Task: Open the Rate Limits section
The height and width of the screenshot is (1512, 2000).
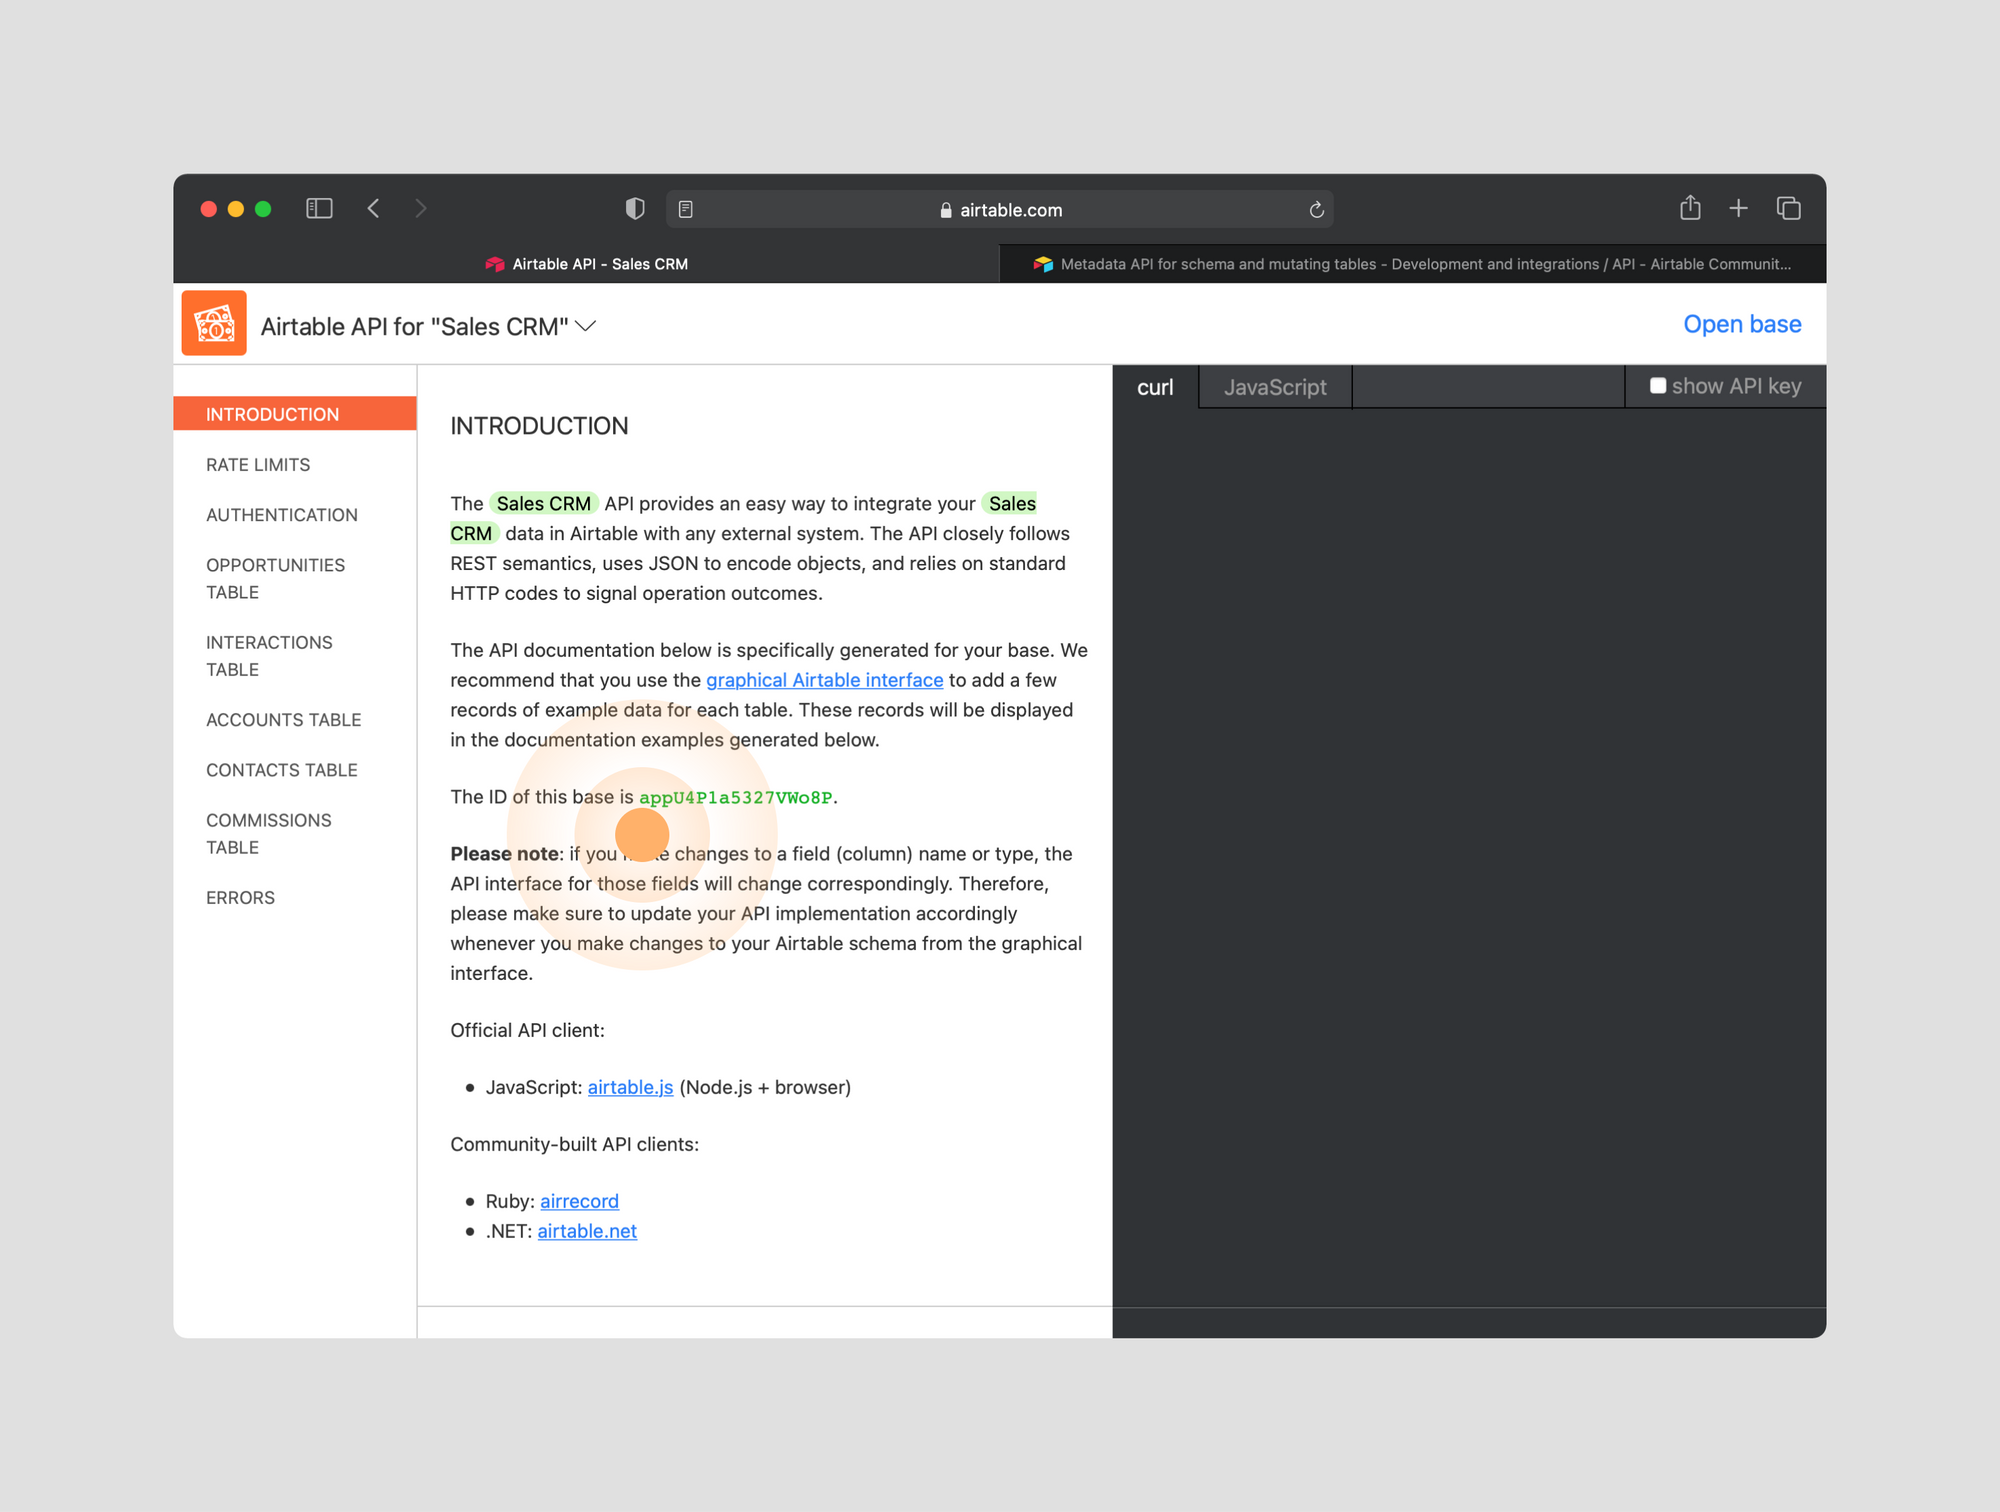Action: [258, 465]
